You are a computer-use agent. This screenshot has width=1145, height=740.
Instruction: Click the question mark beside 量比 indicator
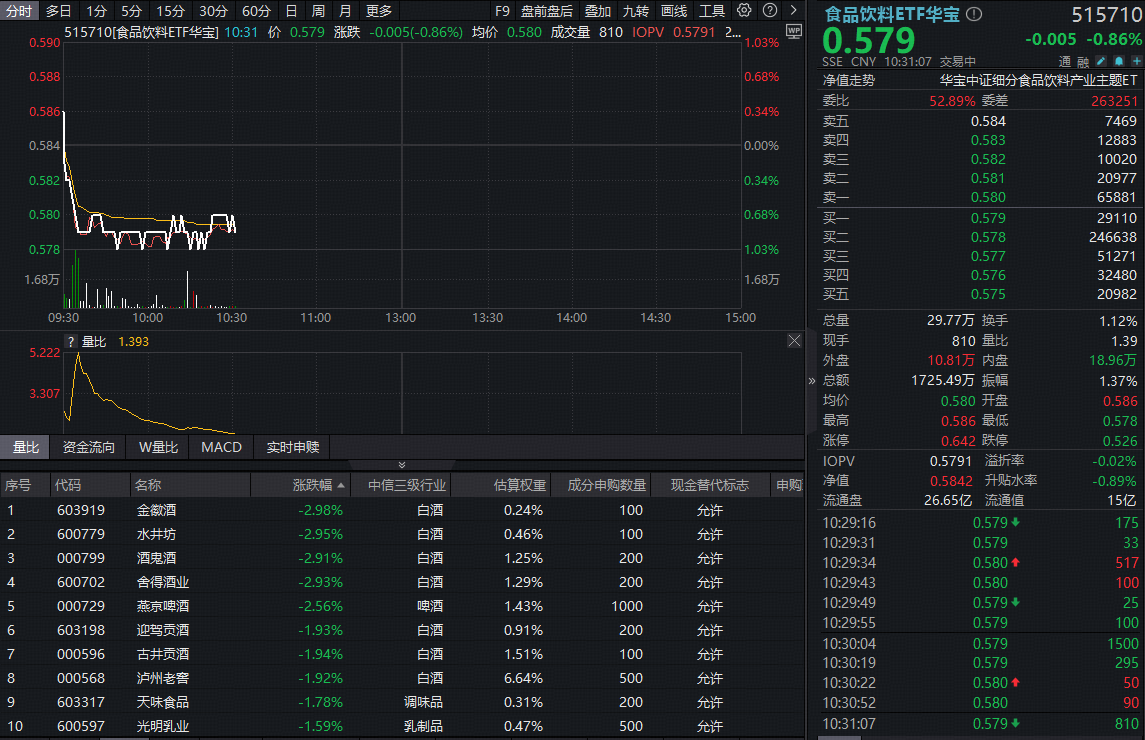tap(71, 341)
